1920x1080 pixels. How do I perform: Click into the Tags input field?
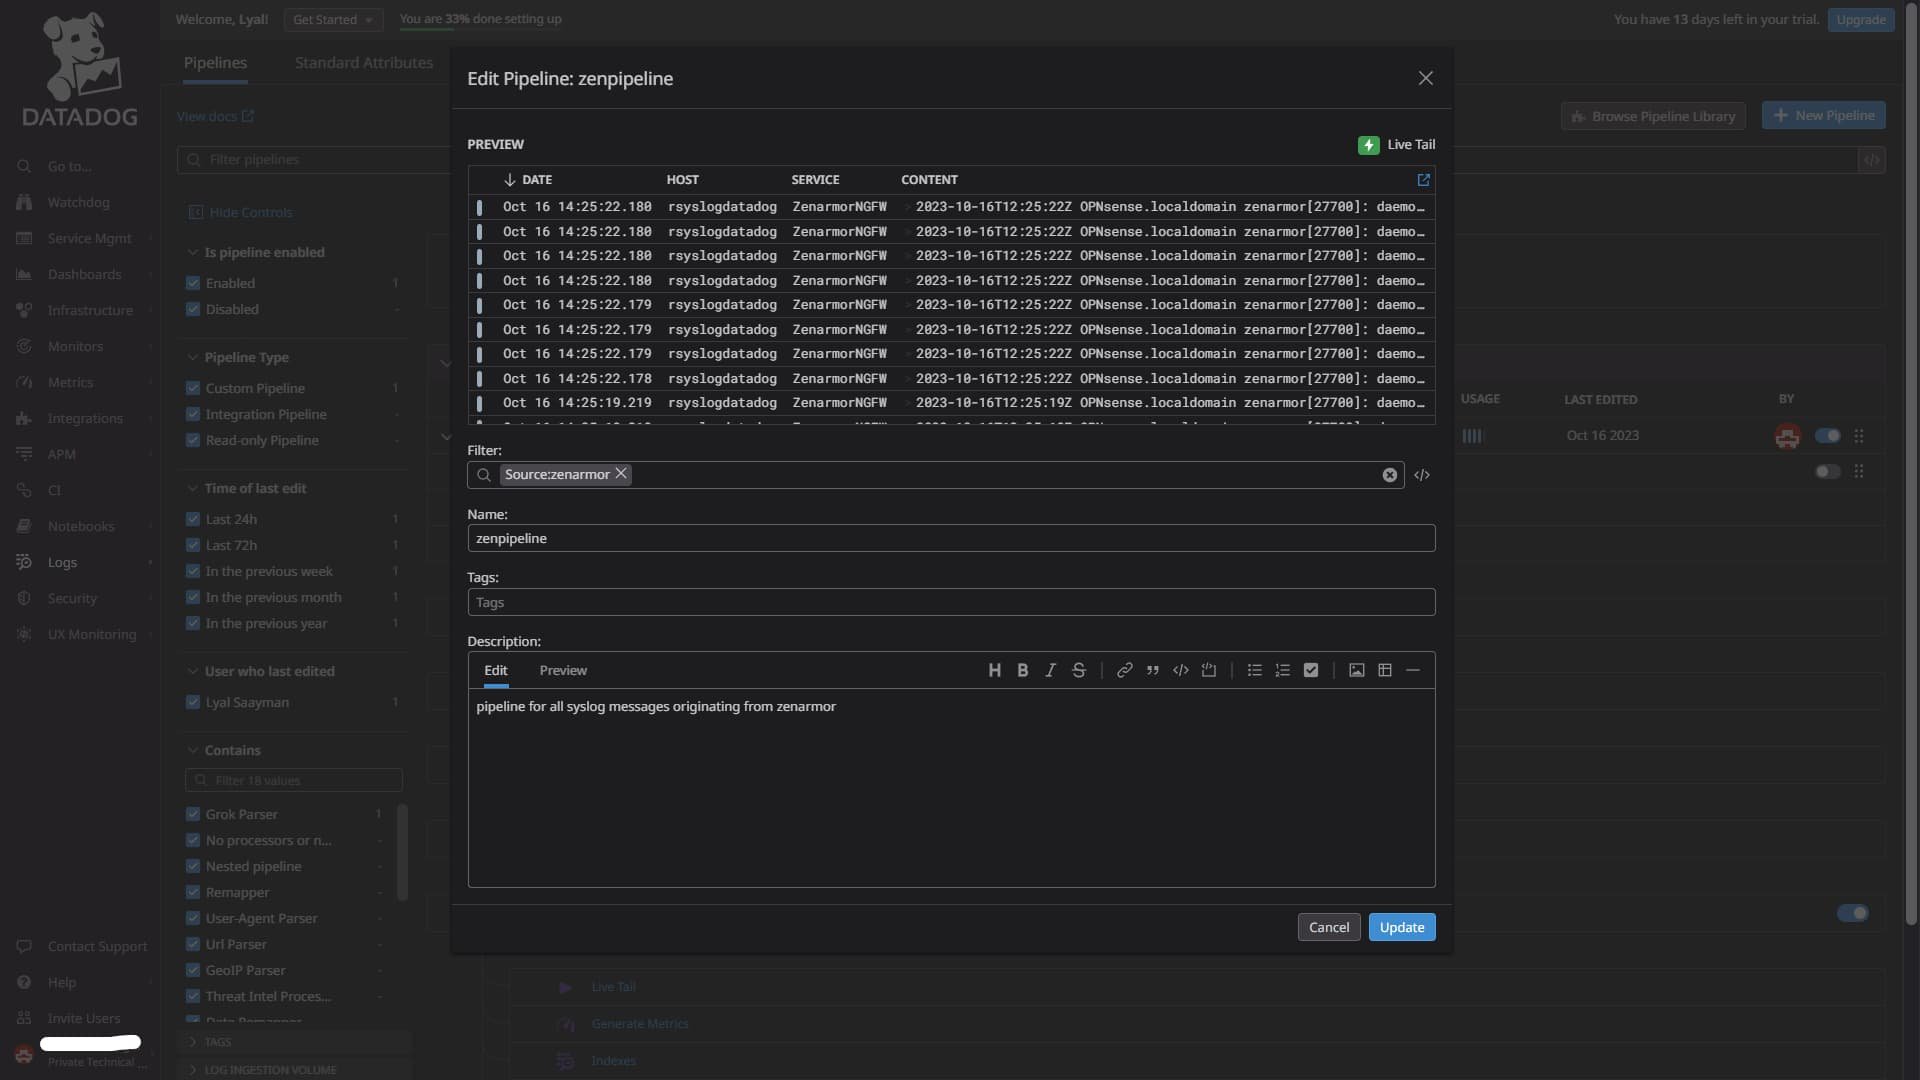pos(950,602)
